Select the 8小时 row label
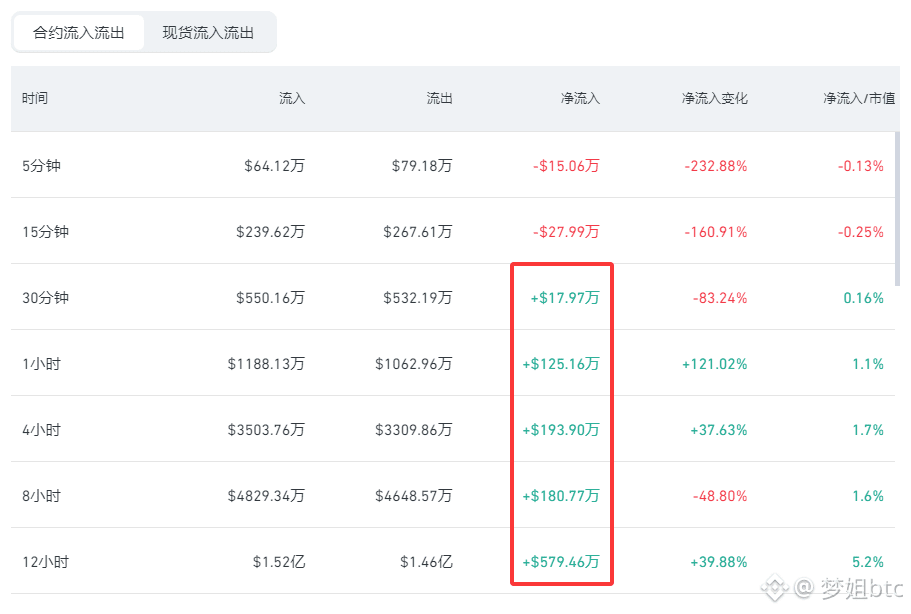The height and width of the screenshot is (614, 911). [x=41, y=496]
